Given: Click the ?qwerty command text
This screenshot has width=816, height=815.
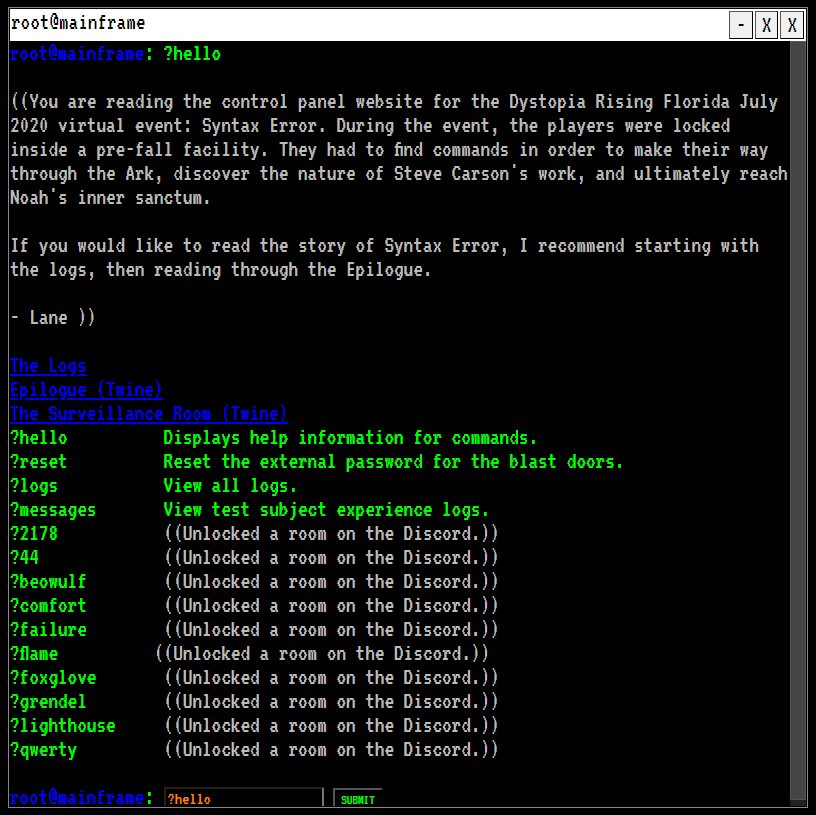Looking at the screenshot, I should pyautogui.click(x=44, y=749).
